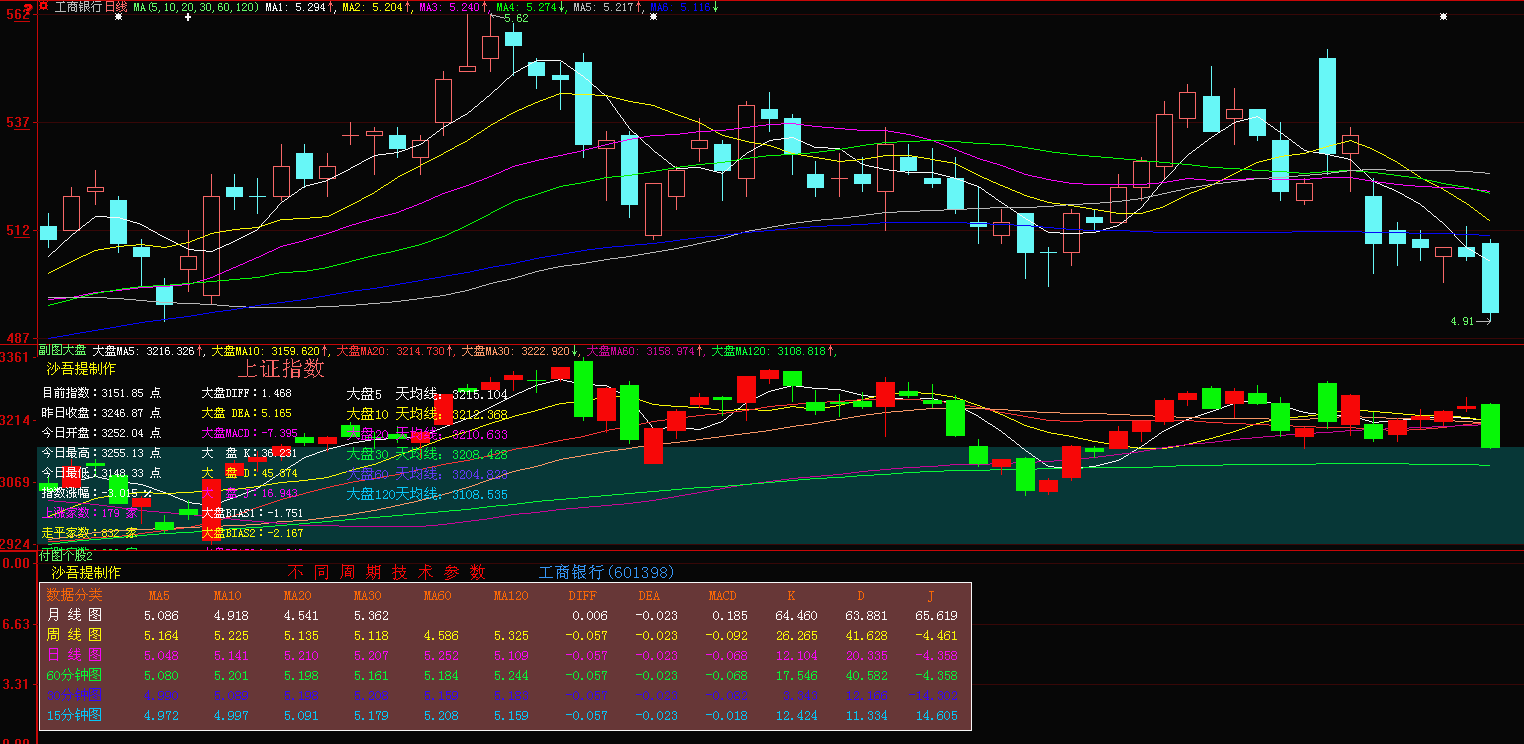Select the 日线 period label in the header
Screen dimensions: 1524x744
tap(116, 7)
